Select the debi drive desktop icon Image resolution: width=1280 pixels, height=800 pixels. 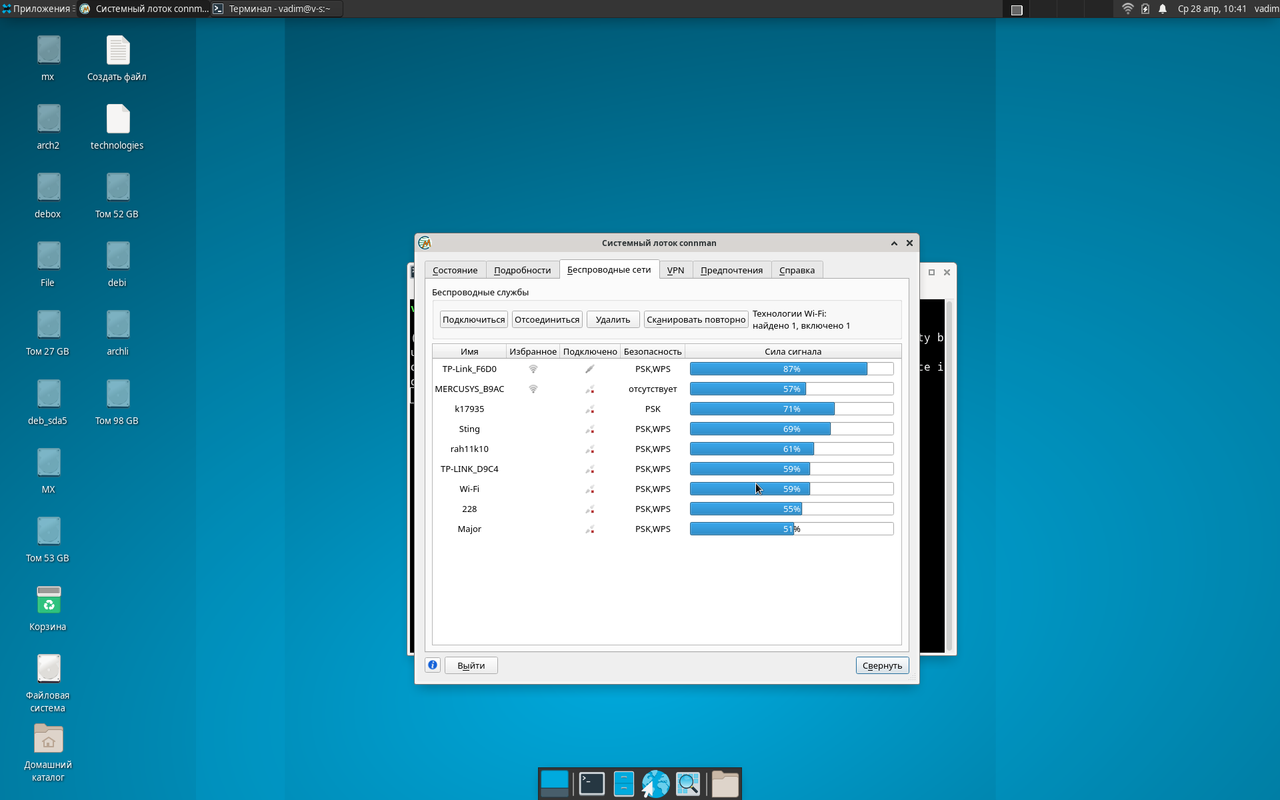coord(117,257)
